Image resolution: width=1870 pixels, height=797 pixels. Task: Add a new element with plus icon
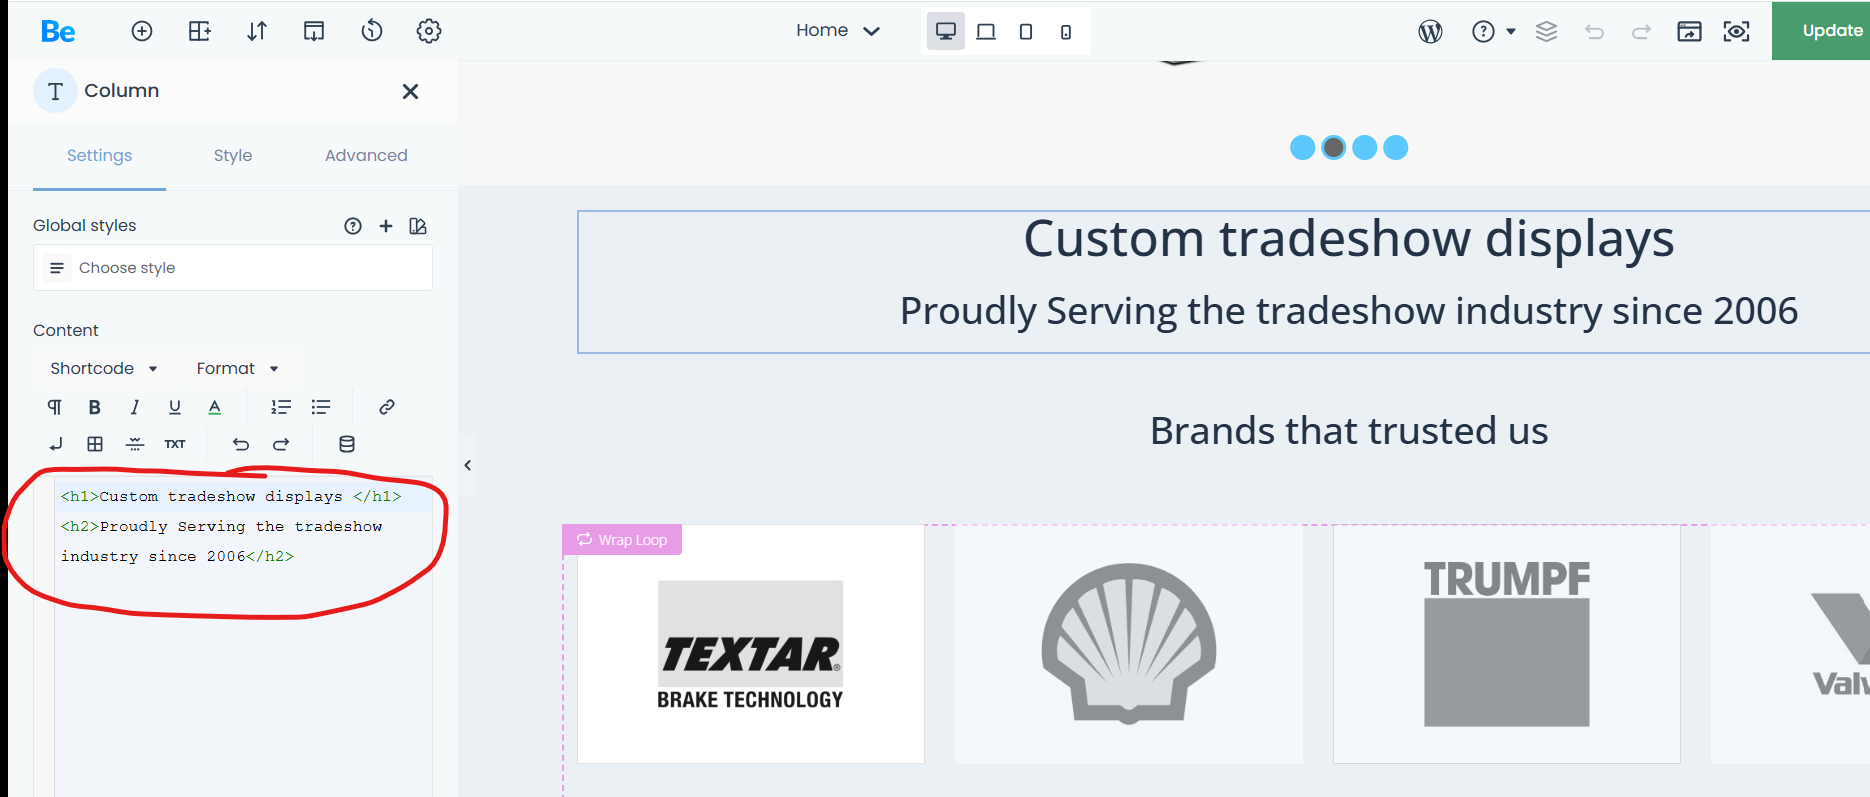tap(142, 31)
